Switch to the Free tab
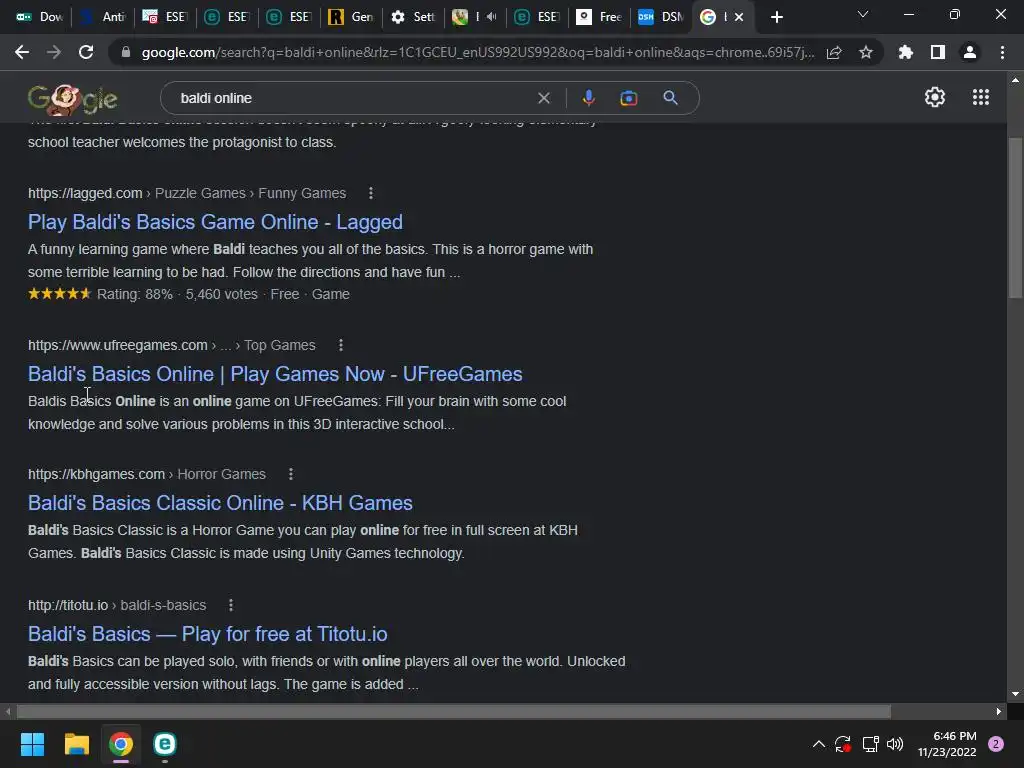Image resolution: width=1024 pixels, height=768 pixels. (600, 17)
